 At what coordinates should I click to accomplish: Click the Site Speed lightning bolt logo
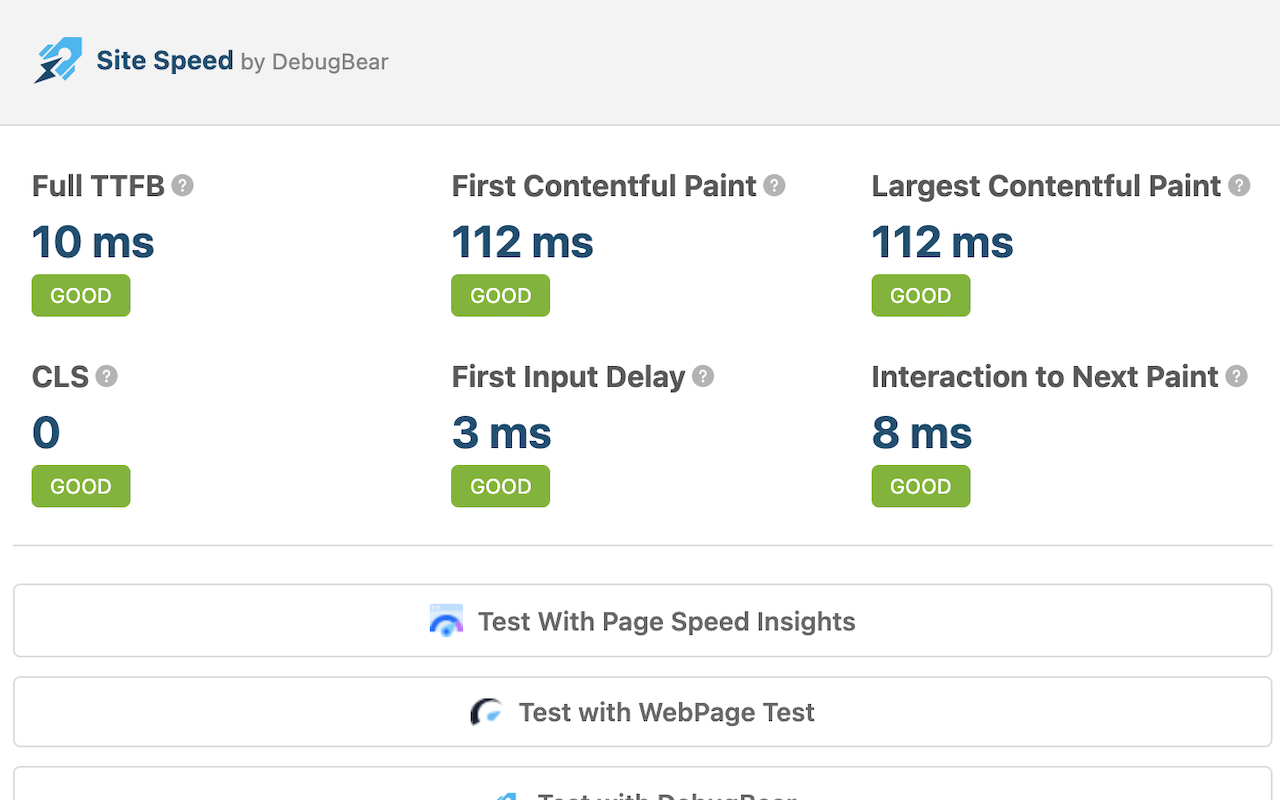[57, 60]
